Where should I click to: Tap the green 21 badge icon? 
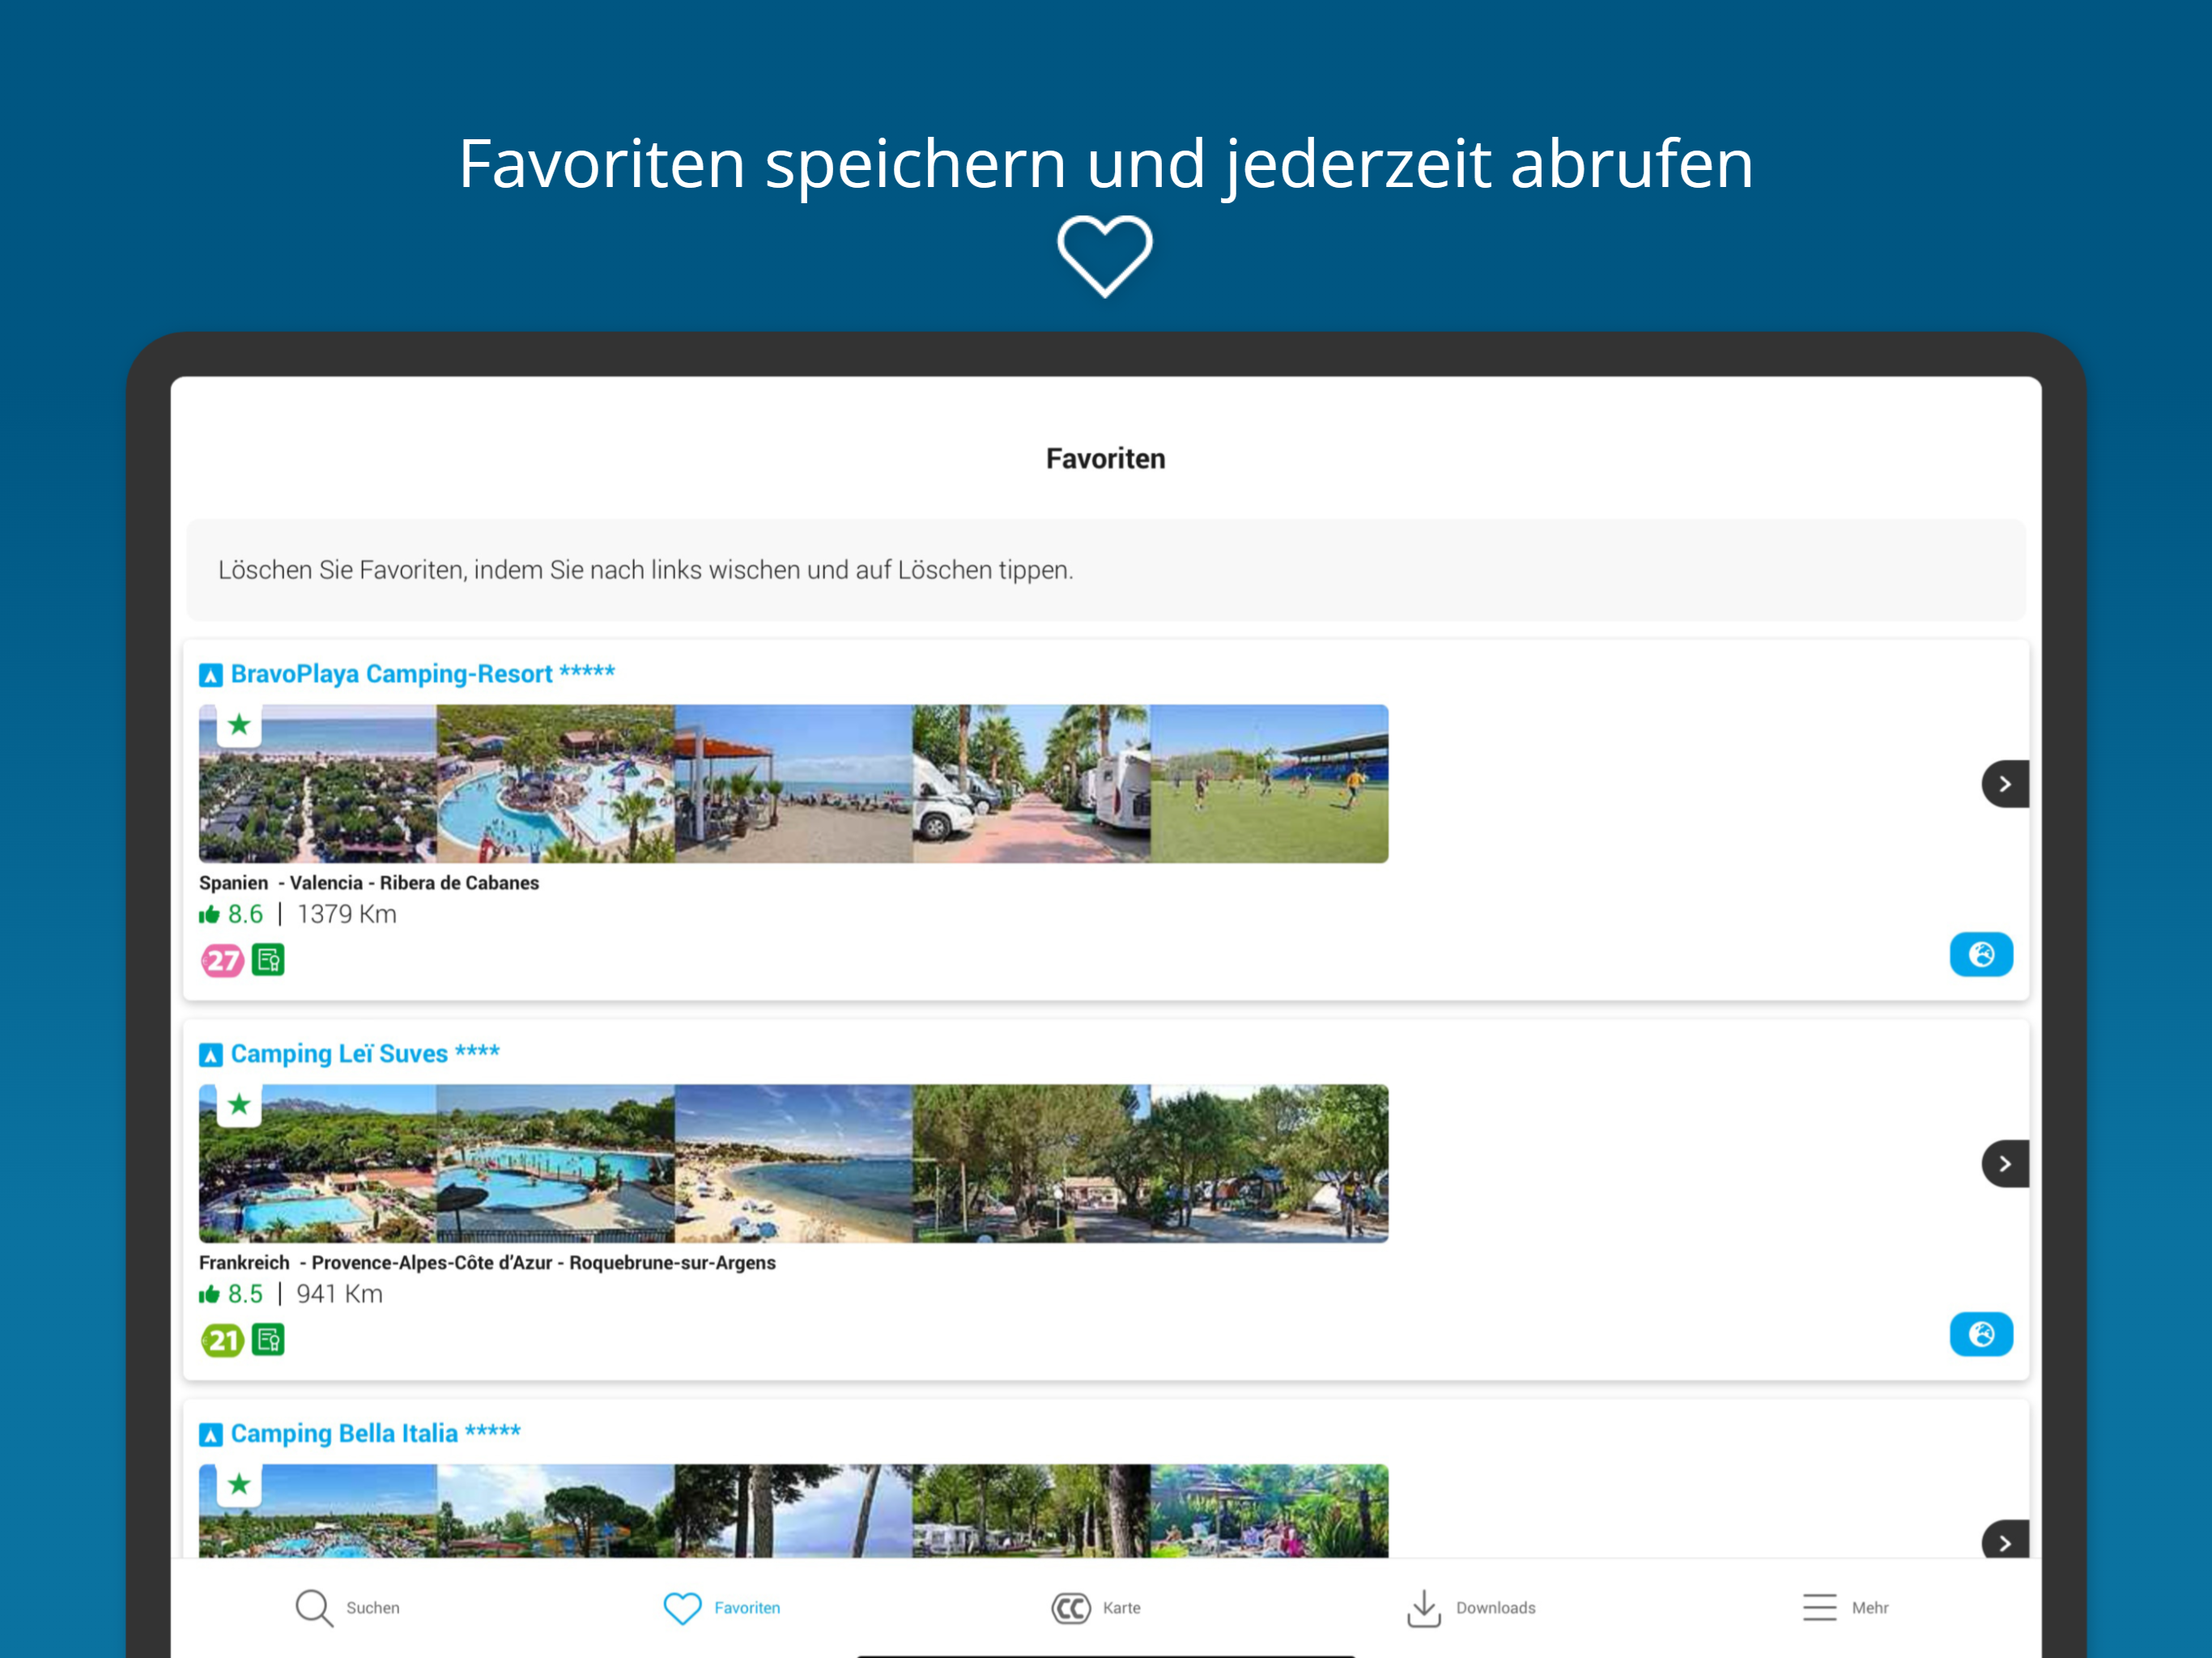coord(222,1340)
